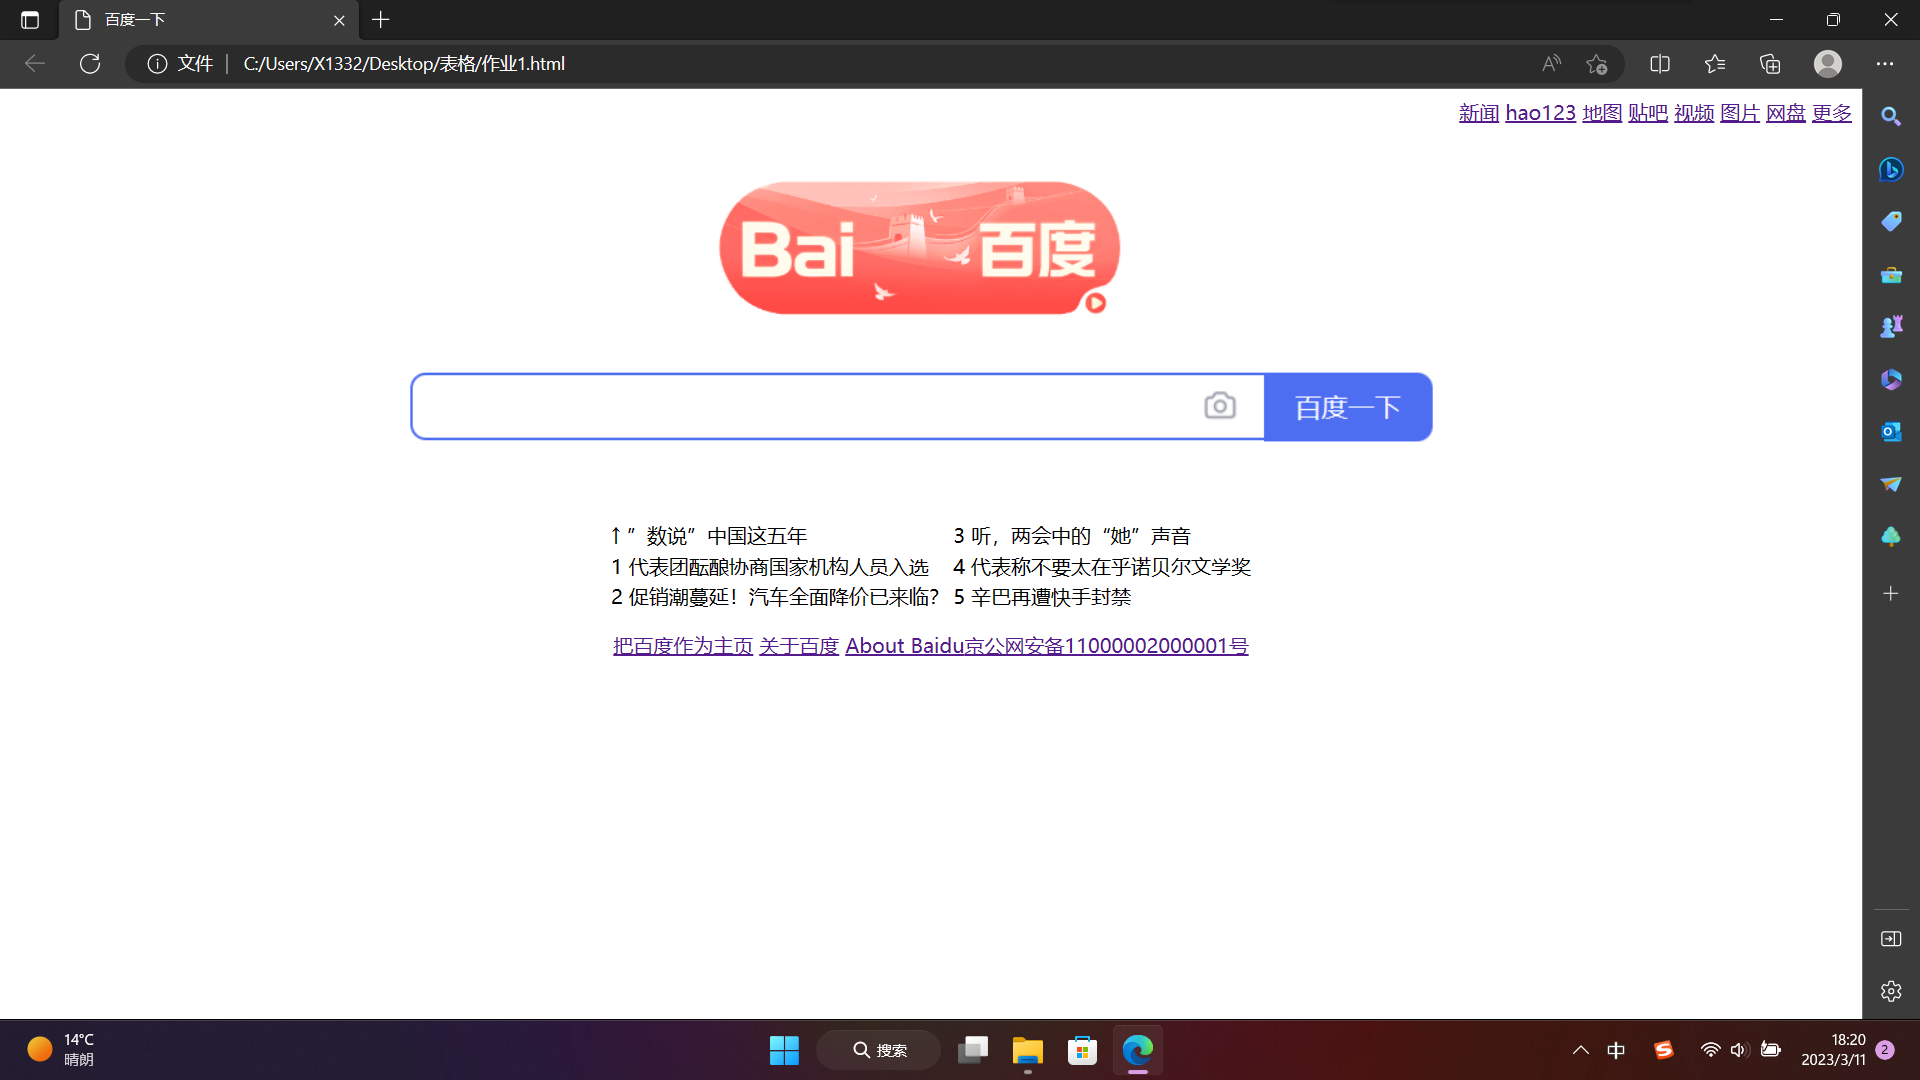The image size is (1920, 1080).
Task: Open the 新闻 link
Action: click(1478, 113)
